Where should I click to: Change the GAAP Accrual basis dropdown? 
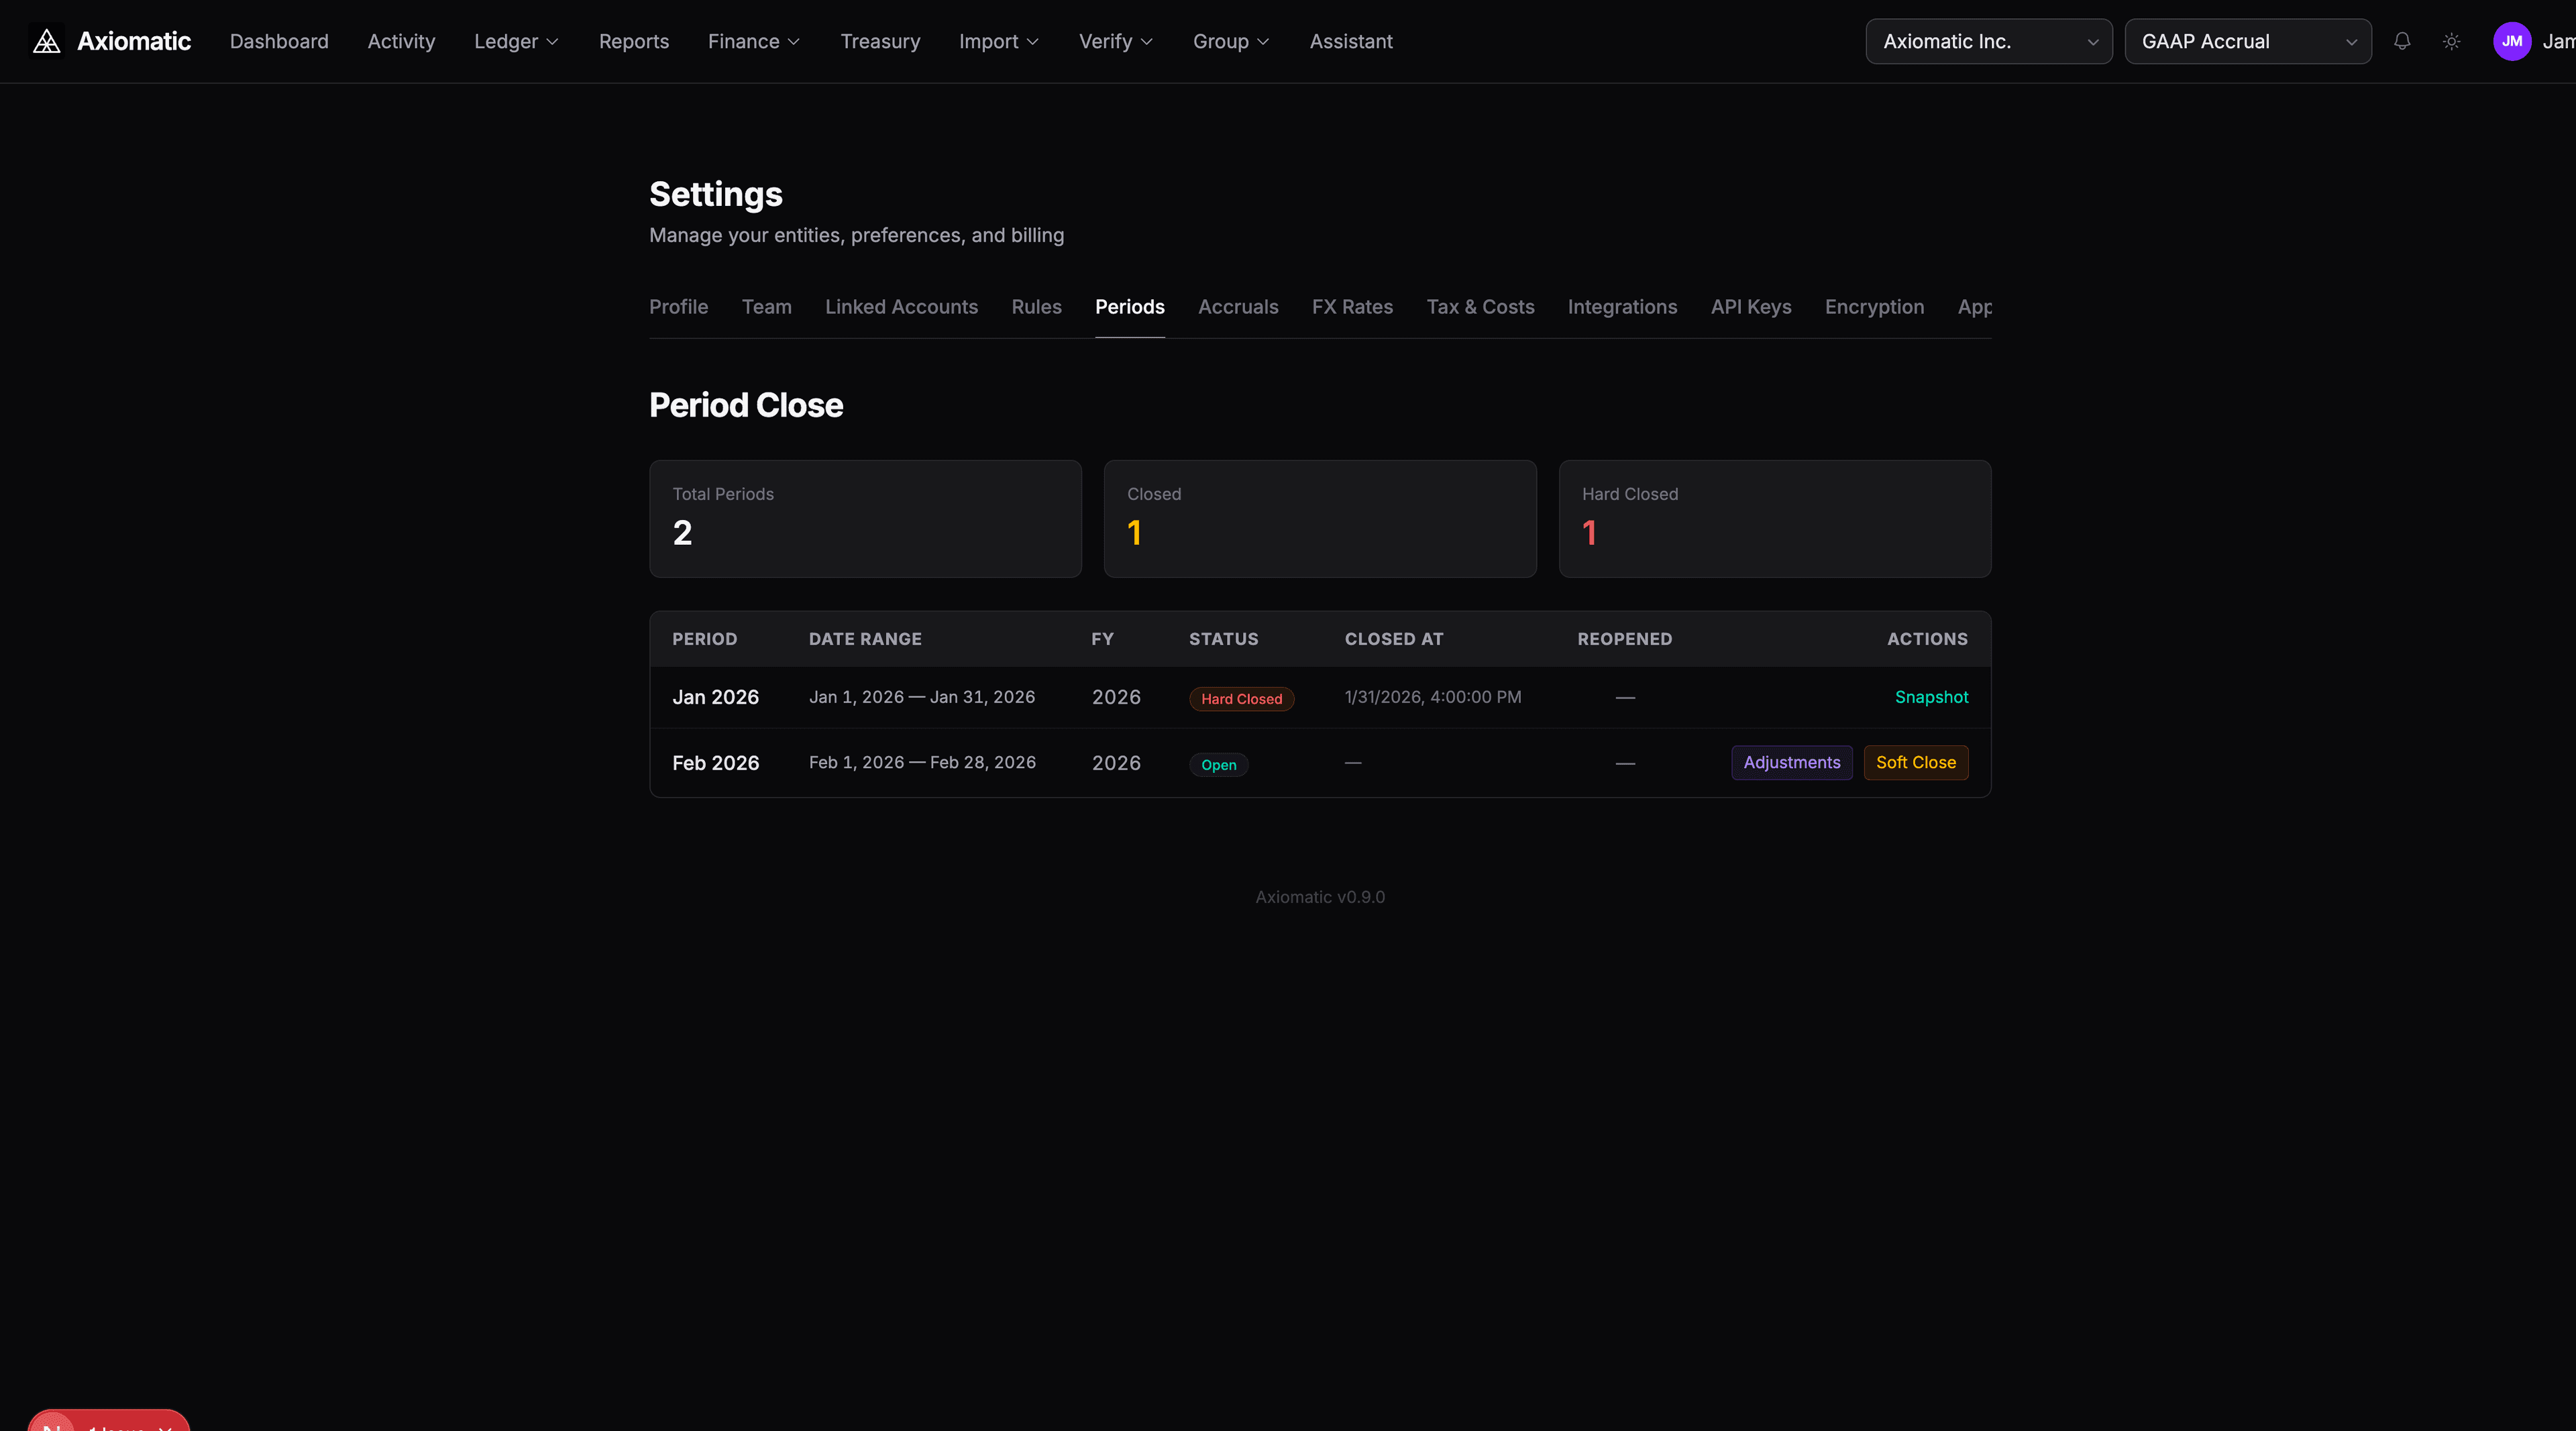coord(2247,41)
